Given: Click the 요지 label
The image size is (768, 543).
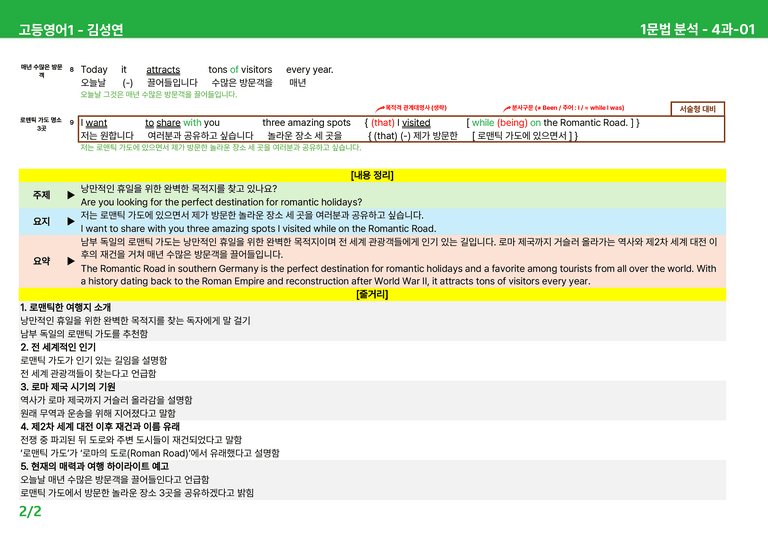Looking at the screenshot, I should [x=42, y=221].
